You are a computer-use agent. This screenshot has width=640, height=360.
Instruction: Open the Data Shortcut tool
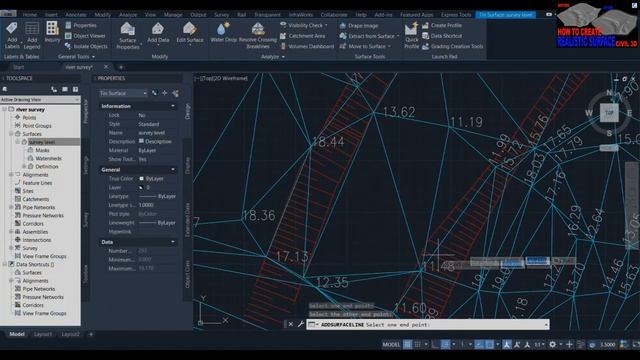(442, 36)
